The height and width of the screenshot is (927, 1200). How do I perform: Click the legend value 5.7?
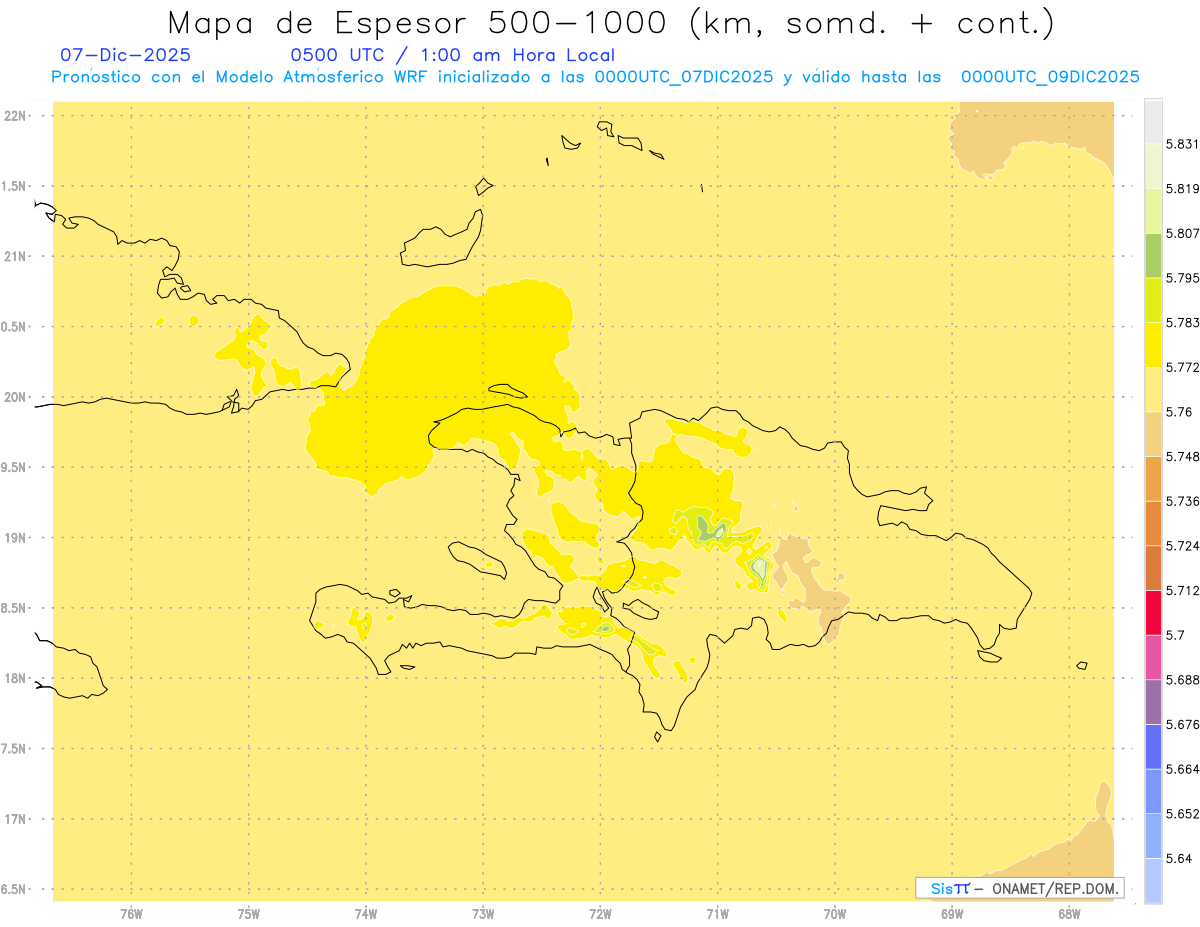[x=1175, y=635]
